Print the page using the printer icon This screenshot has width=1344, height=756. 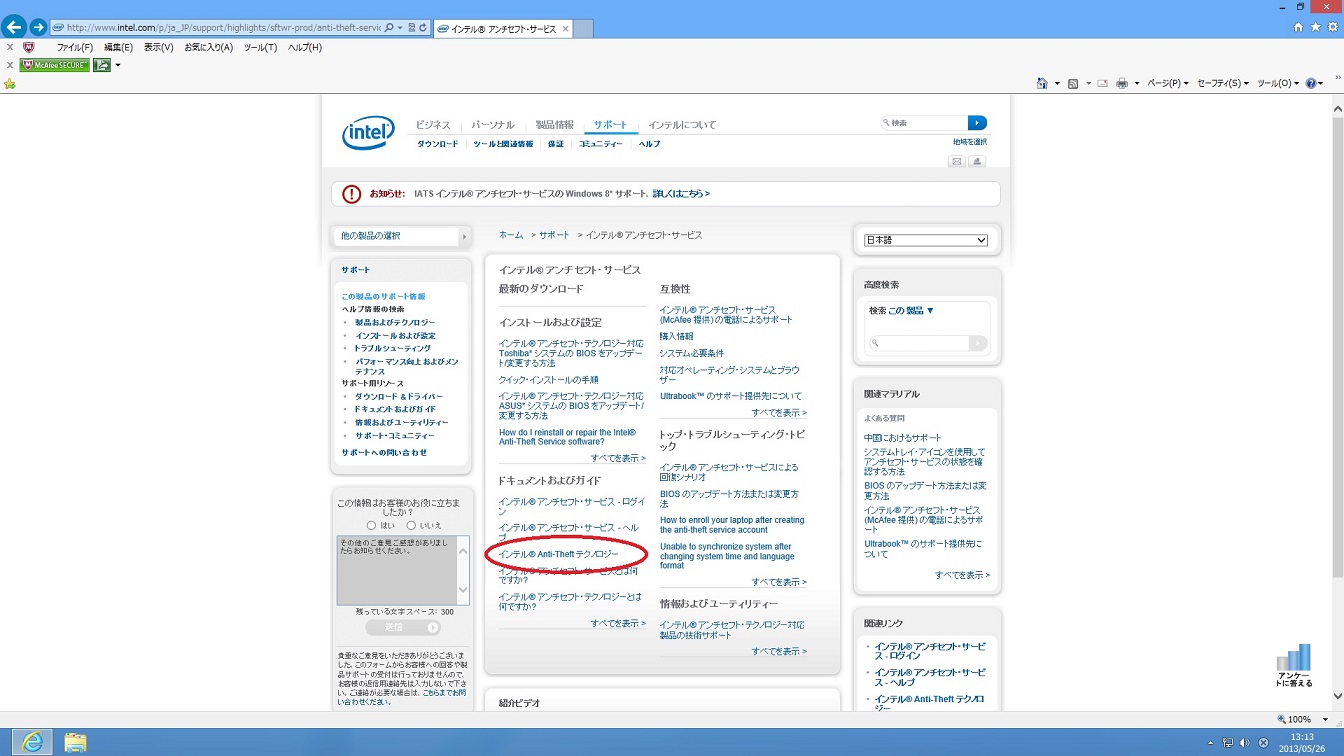1122,83
